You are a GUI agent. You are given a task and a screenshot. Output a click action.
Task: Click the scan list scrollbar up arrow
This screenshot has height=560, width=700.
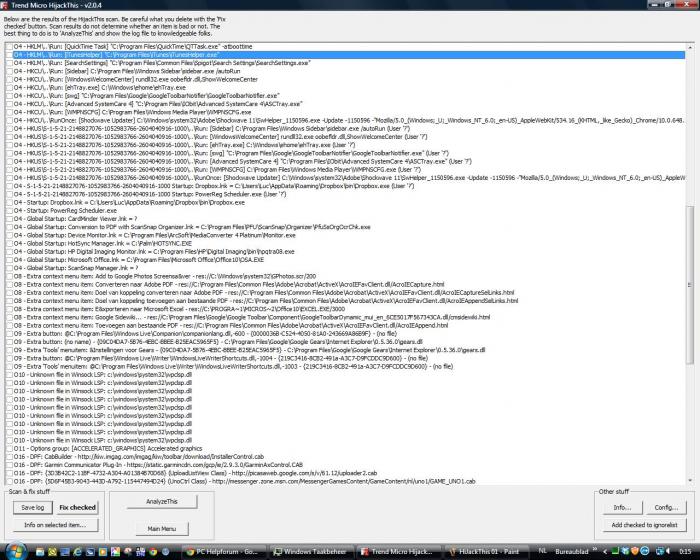click(690, 47)
